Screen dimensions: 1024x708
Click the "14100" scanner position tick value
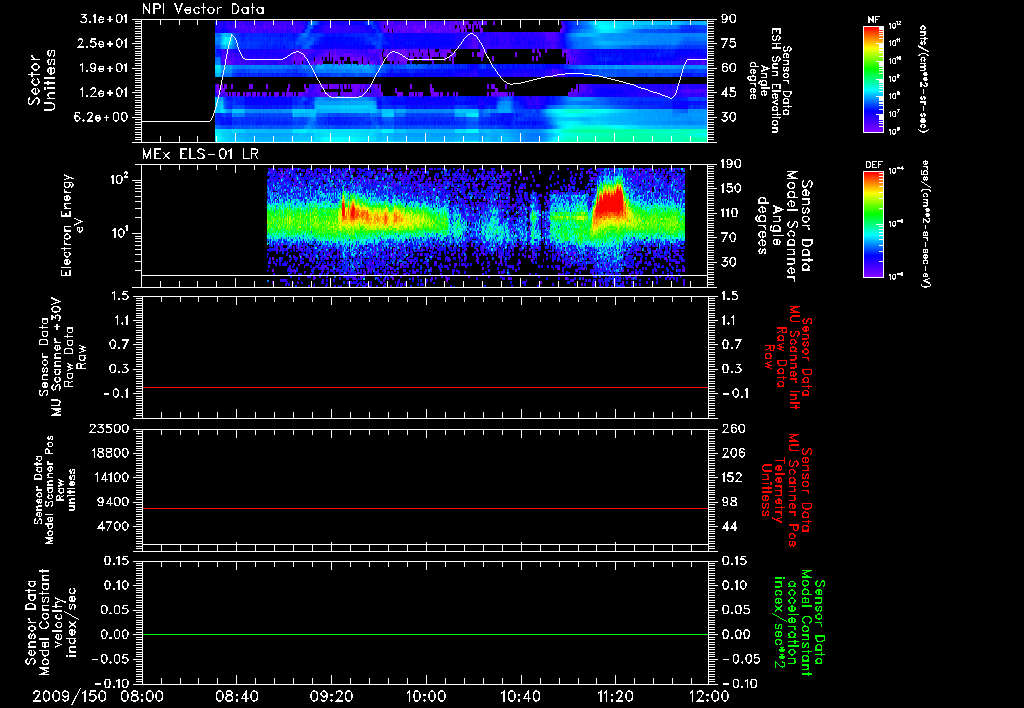109,477
